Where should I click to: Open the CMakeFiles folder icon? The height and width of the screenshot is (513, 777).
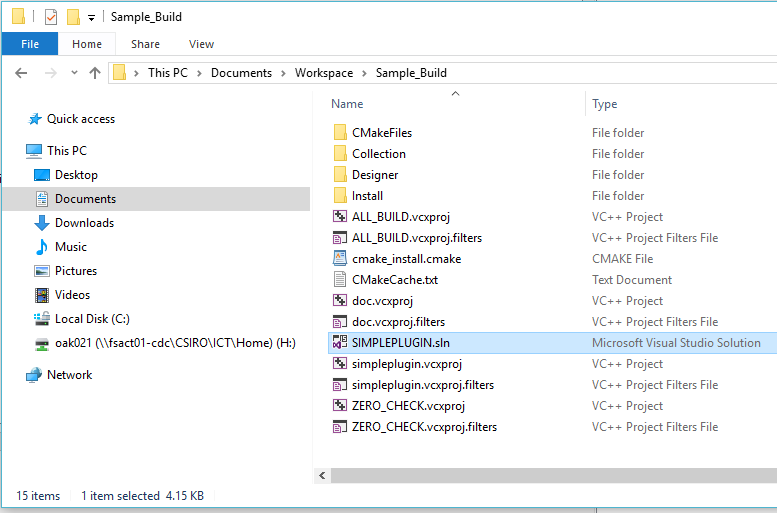[x=340, y=133]
